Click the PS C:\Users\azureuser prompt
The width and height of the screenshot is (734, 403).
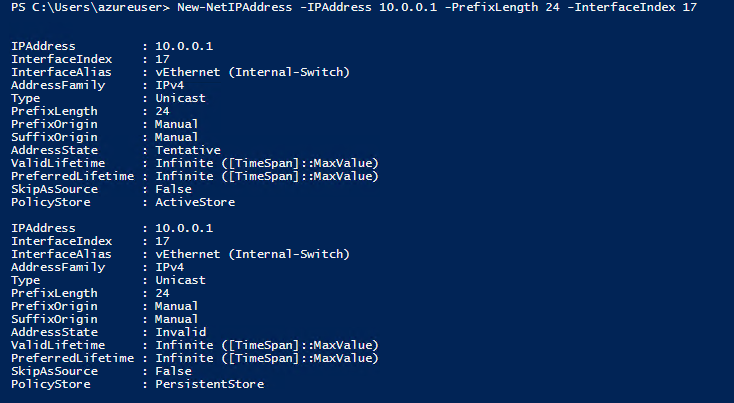(x=90, y=7)
